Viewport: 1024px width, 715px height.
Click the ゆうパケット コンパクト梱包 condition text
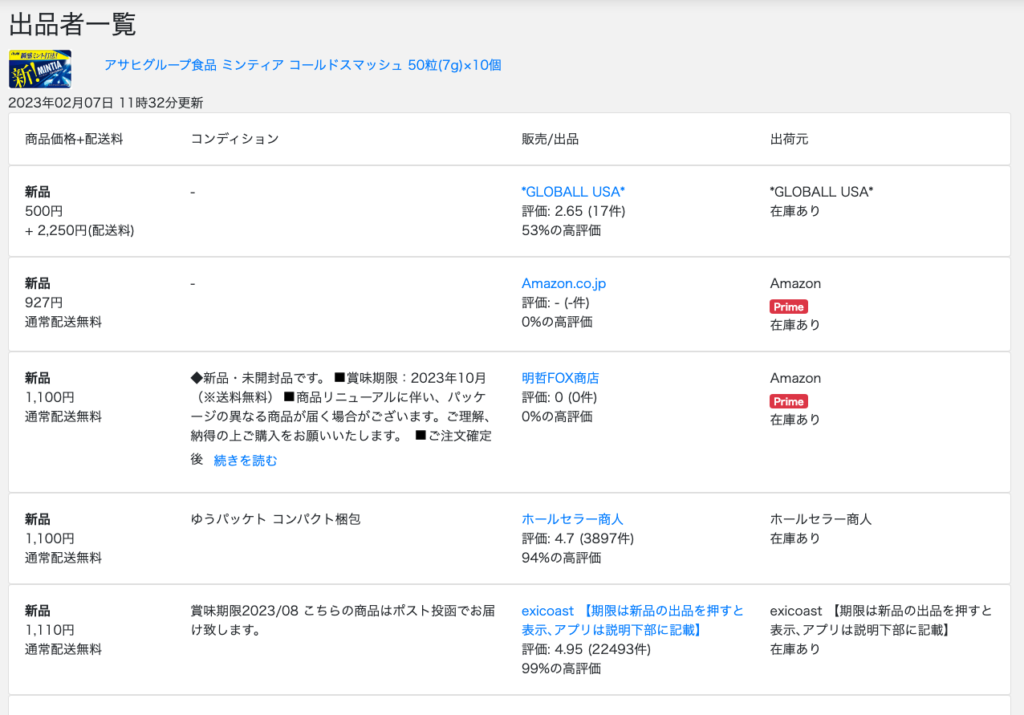pos(276,519)
